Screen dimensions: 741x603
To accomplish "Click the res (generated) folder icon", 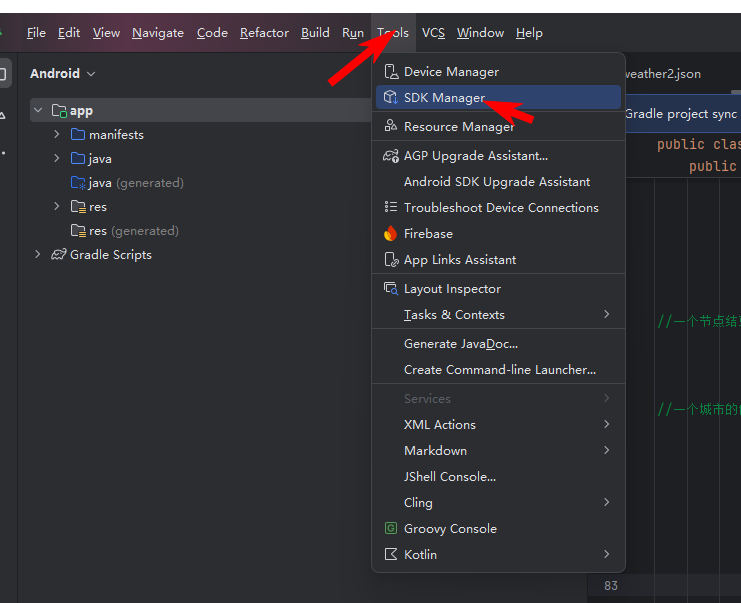I will click(x=78, y=231).
